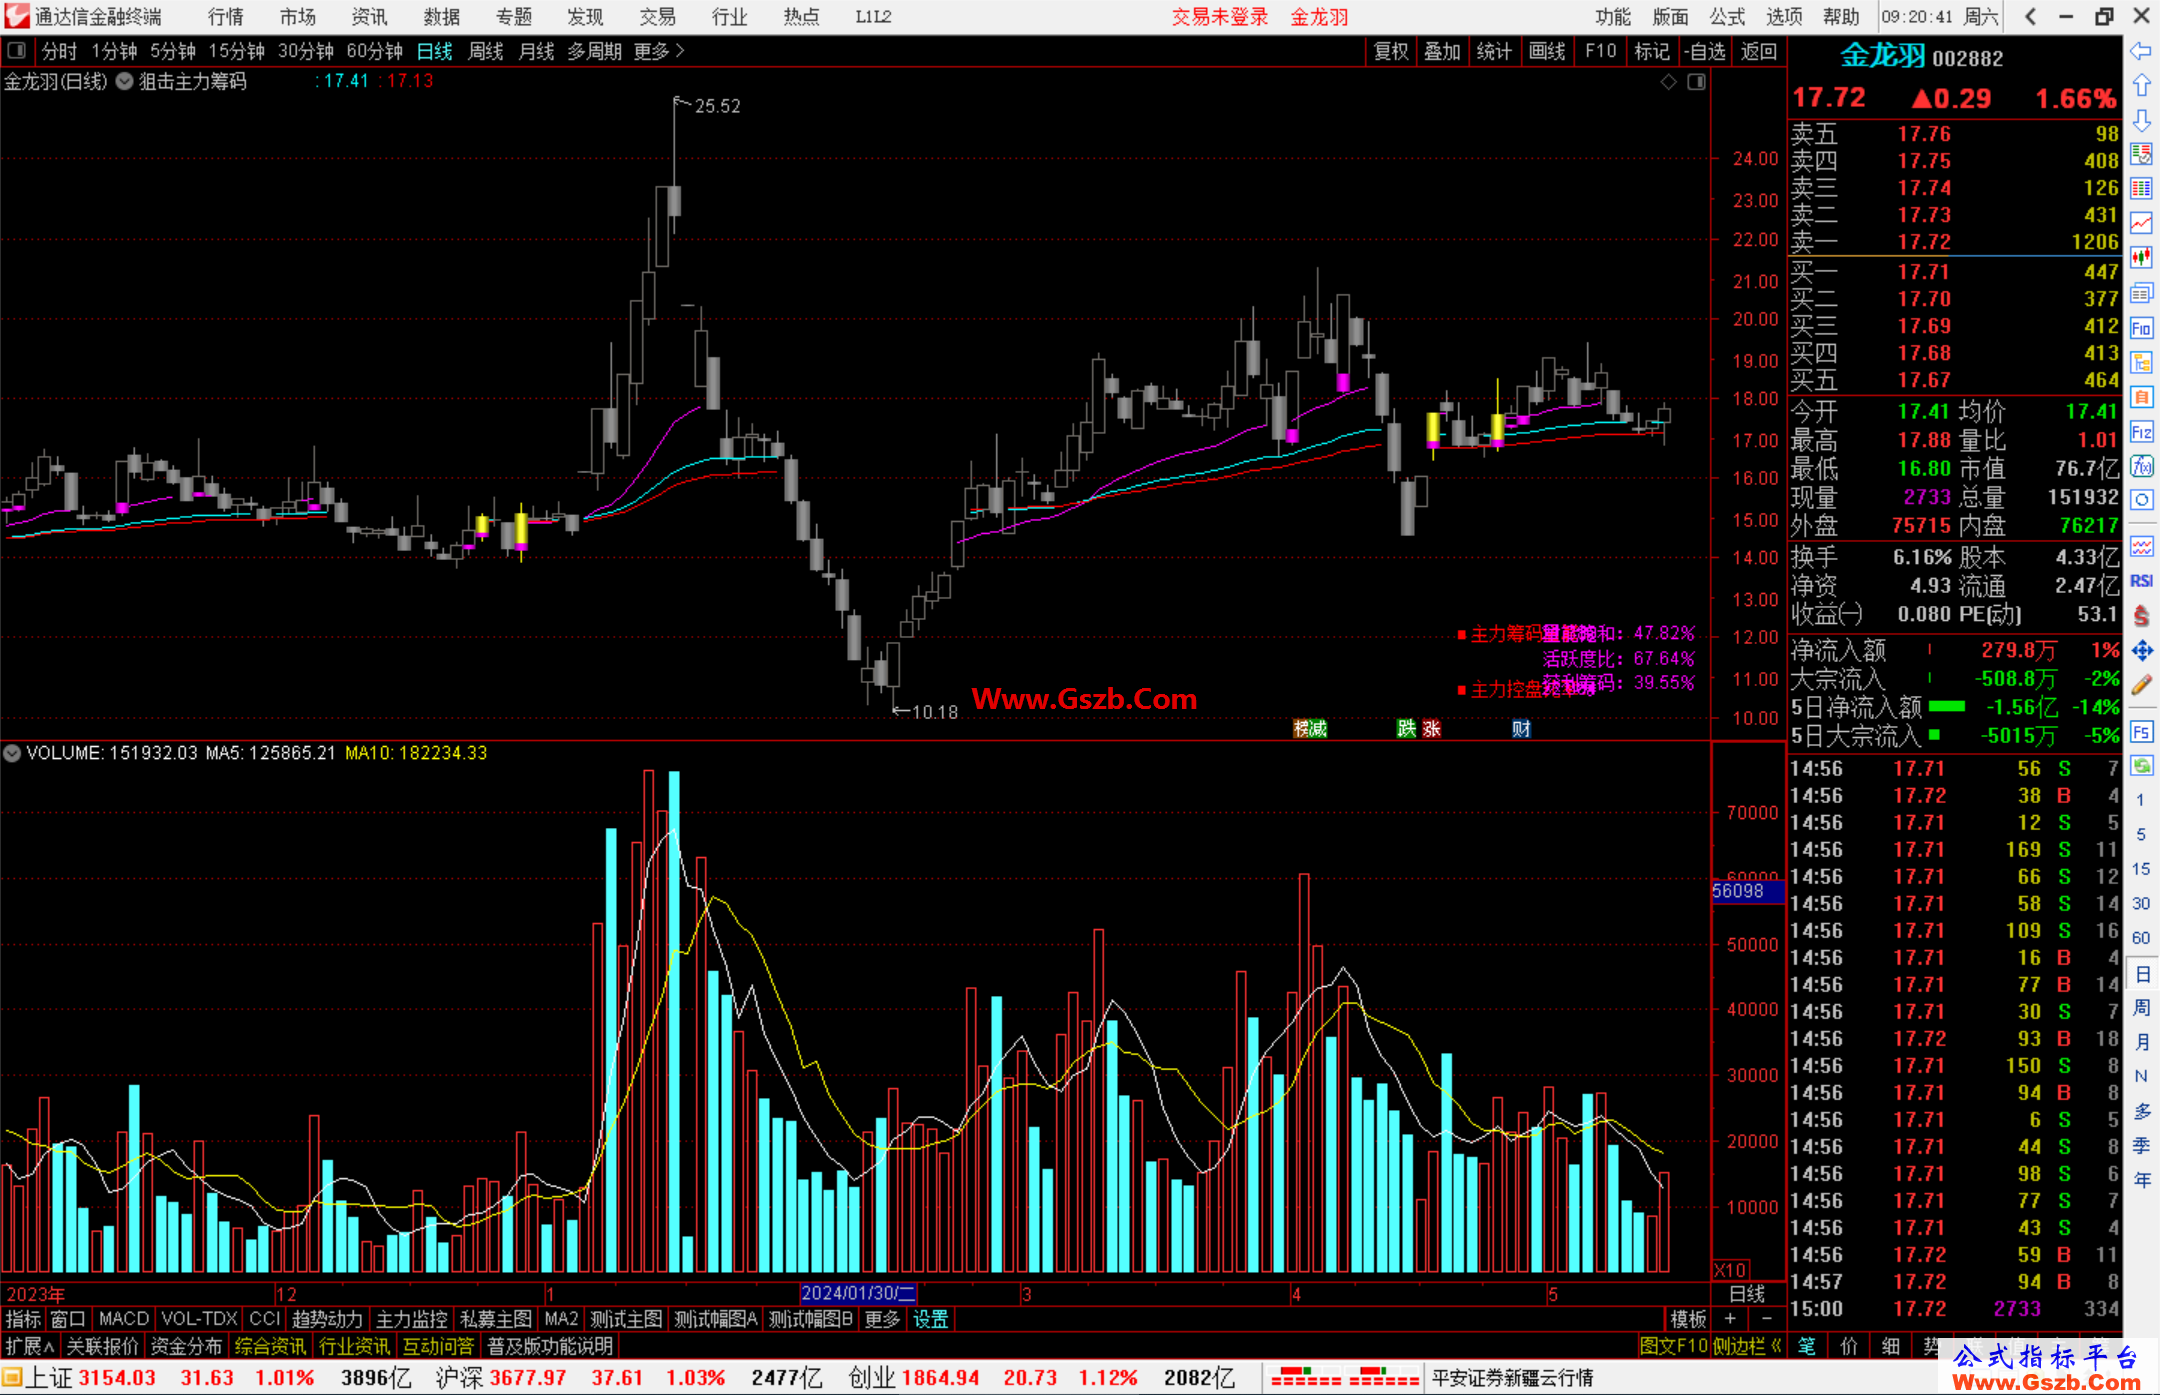Click the wavy indicator lines icon
This screenshot has height=1395, width=2160.
point(2141,546)
